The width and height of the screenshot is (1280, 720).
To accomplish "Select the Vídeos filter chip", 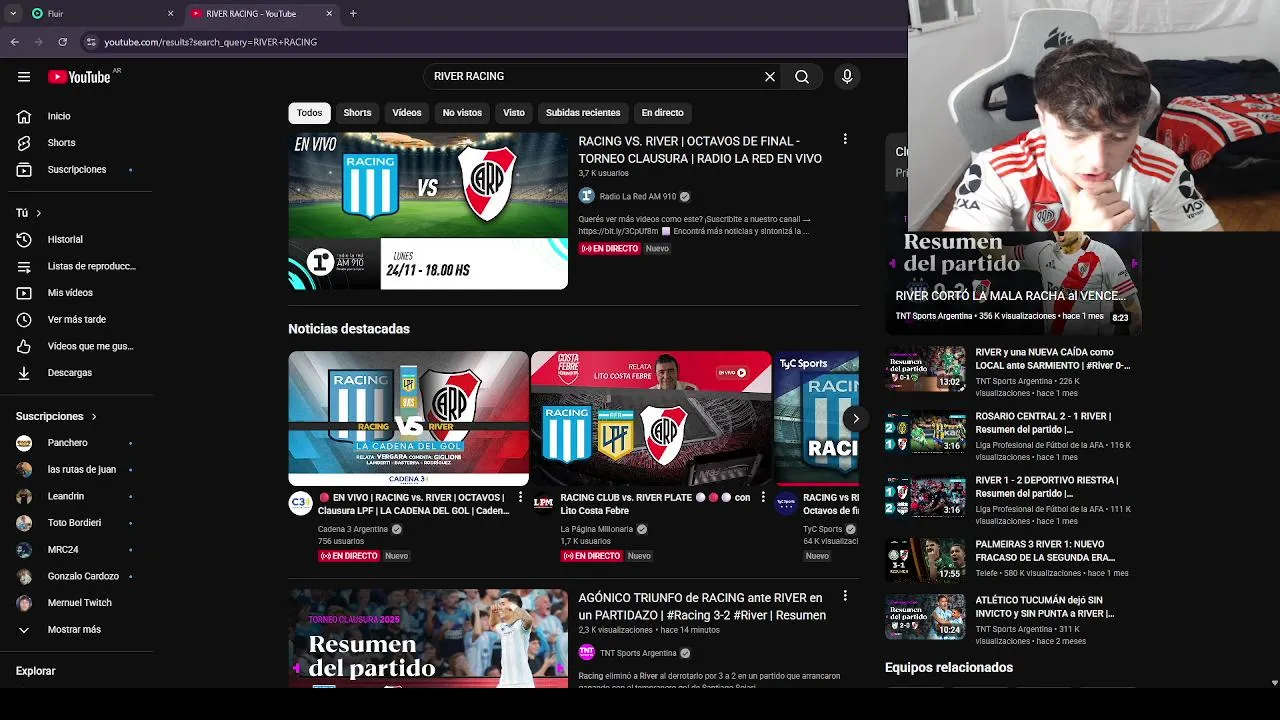I will [x=407, y=113].
